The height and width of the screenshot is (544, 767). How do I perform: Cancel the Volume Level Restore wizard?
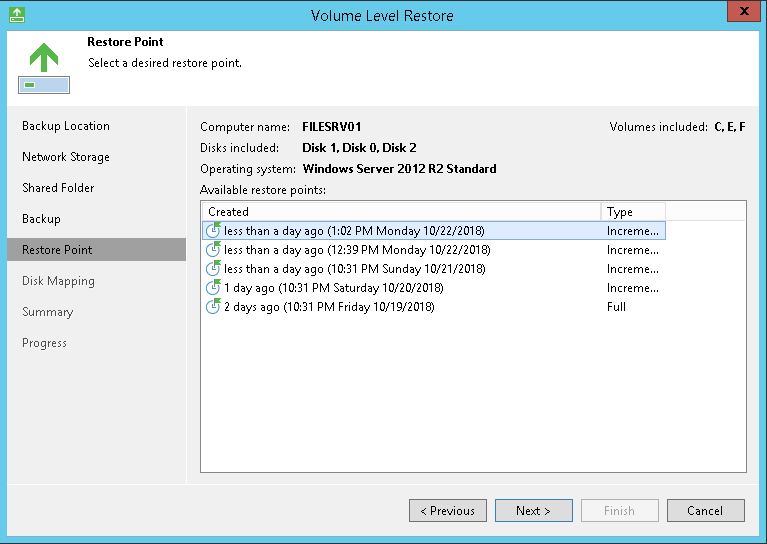coord(705,511)
